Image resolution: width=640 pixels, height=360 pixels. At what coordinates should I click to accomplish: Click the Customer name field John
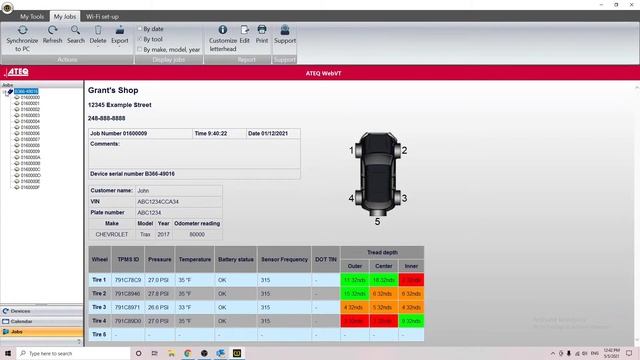tap(179, 191)
